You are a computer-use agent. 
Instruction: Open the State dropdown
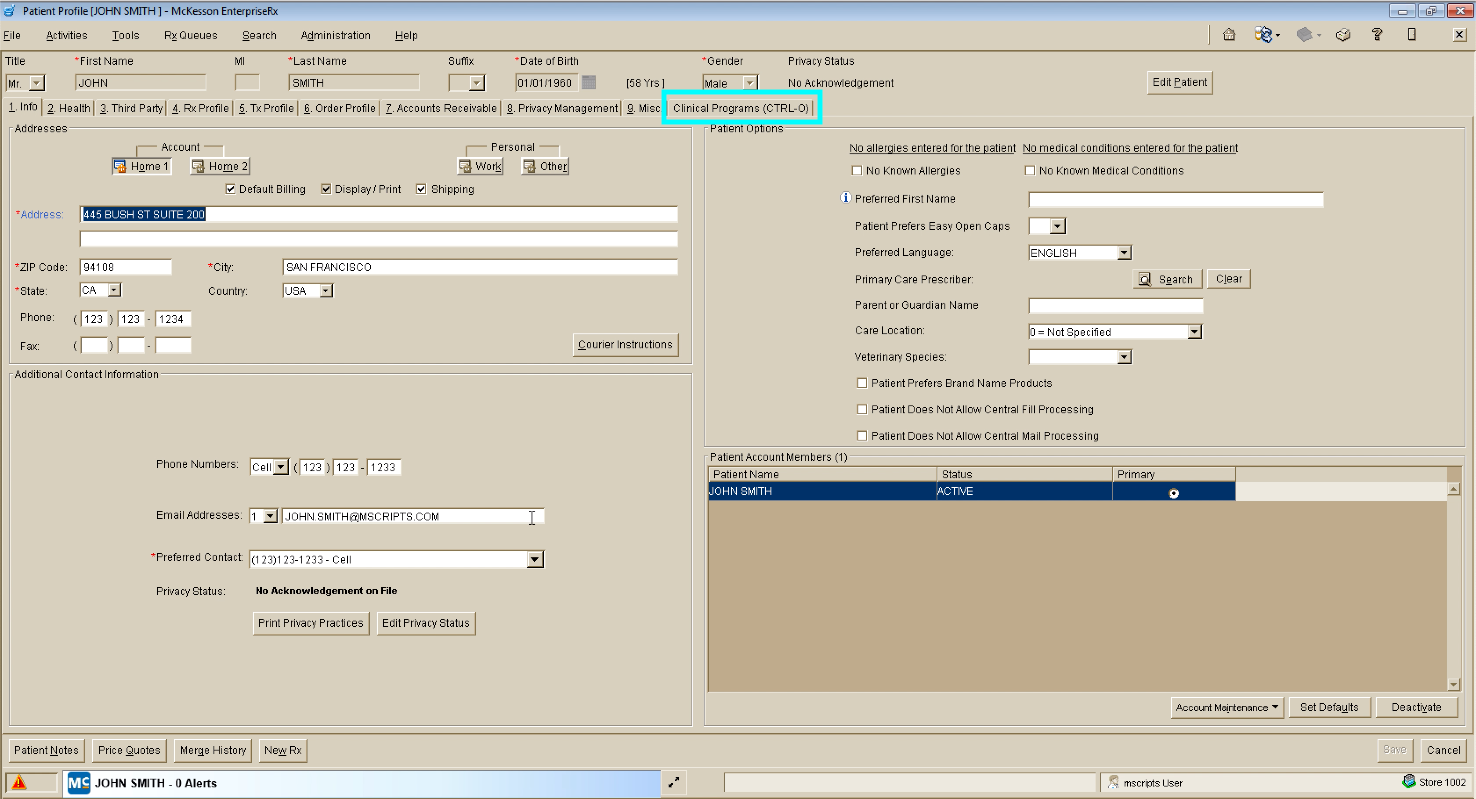click(x=113, y=290)
